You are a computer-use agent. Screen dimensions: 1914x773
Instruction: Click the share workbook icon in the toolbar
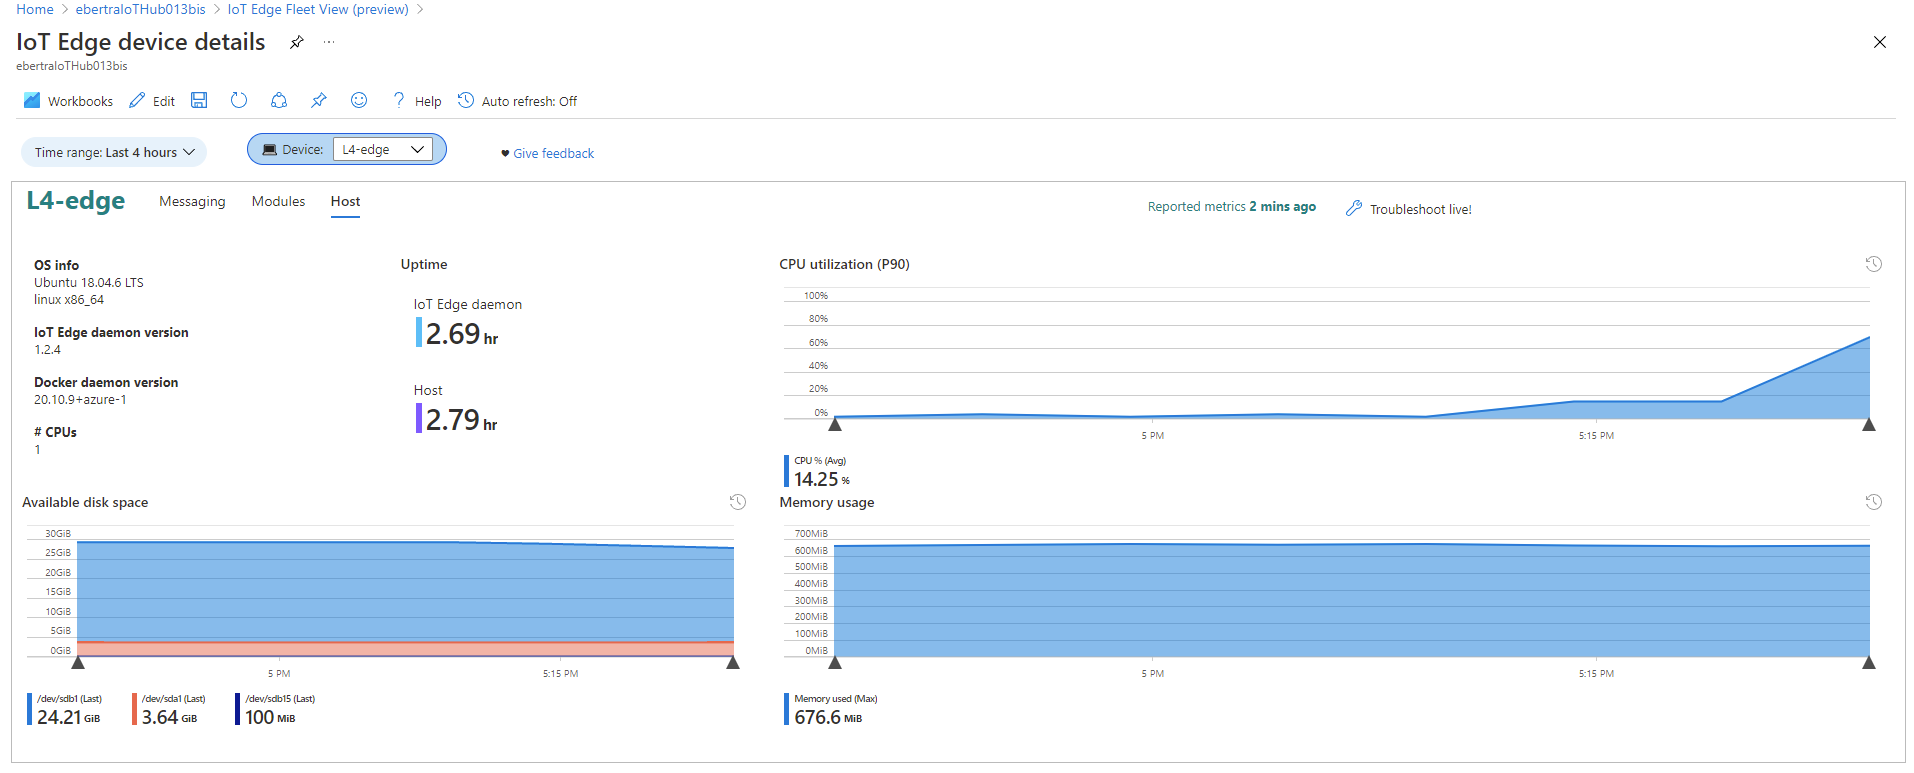[x=279, y=100]
